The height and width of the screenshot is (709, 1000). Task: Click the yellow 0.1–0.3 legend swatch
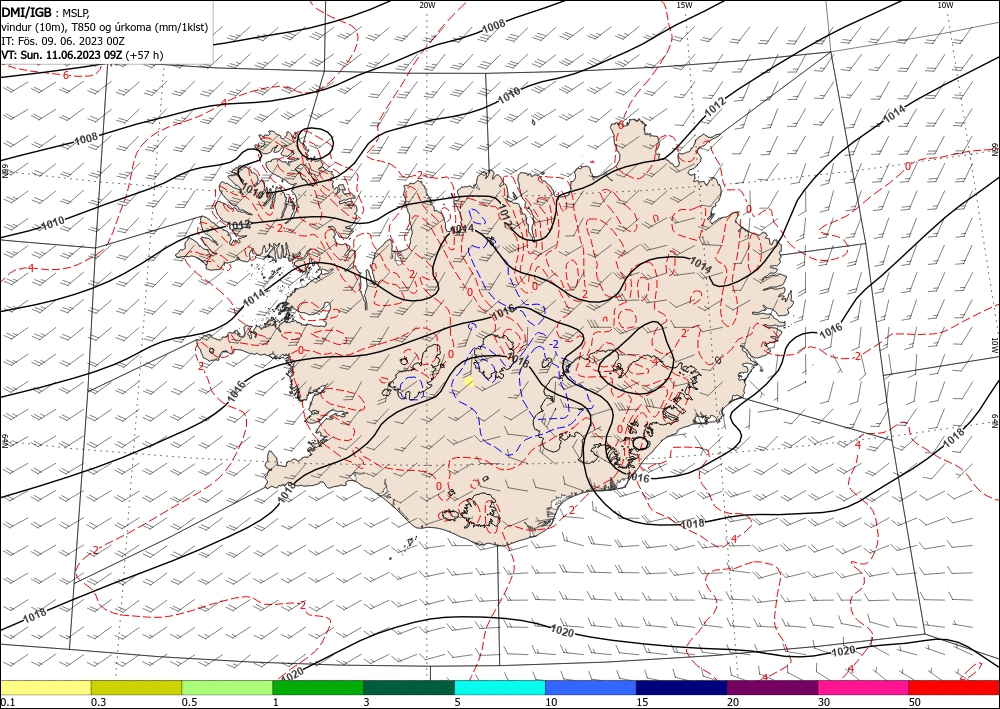pyautogui.click(x=46, y=687)
